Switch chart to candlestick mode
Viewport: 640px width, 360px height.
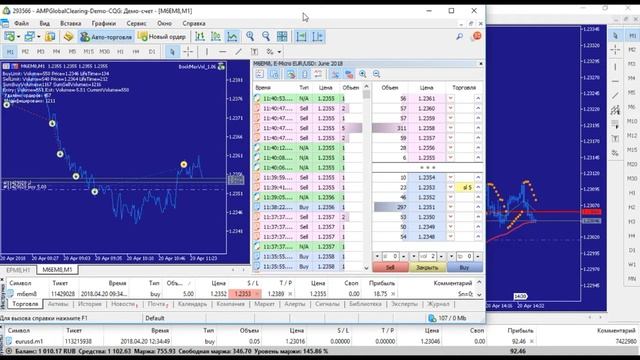(x=216, y=37)
